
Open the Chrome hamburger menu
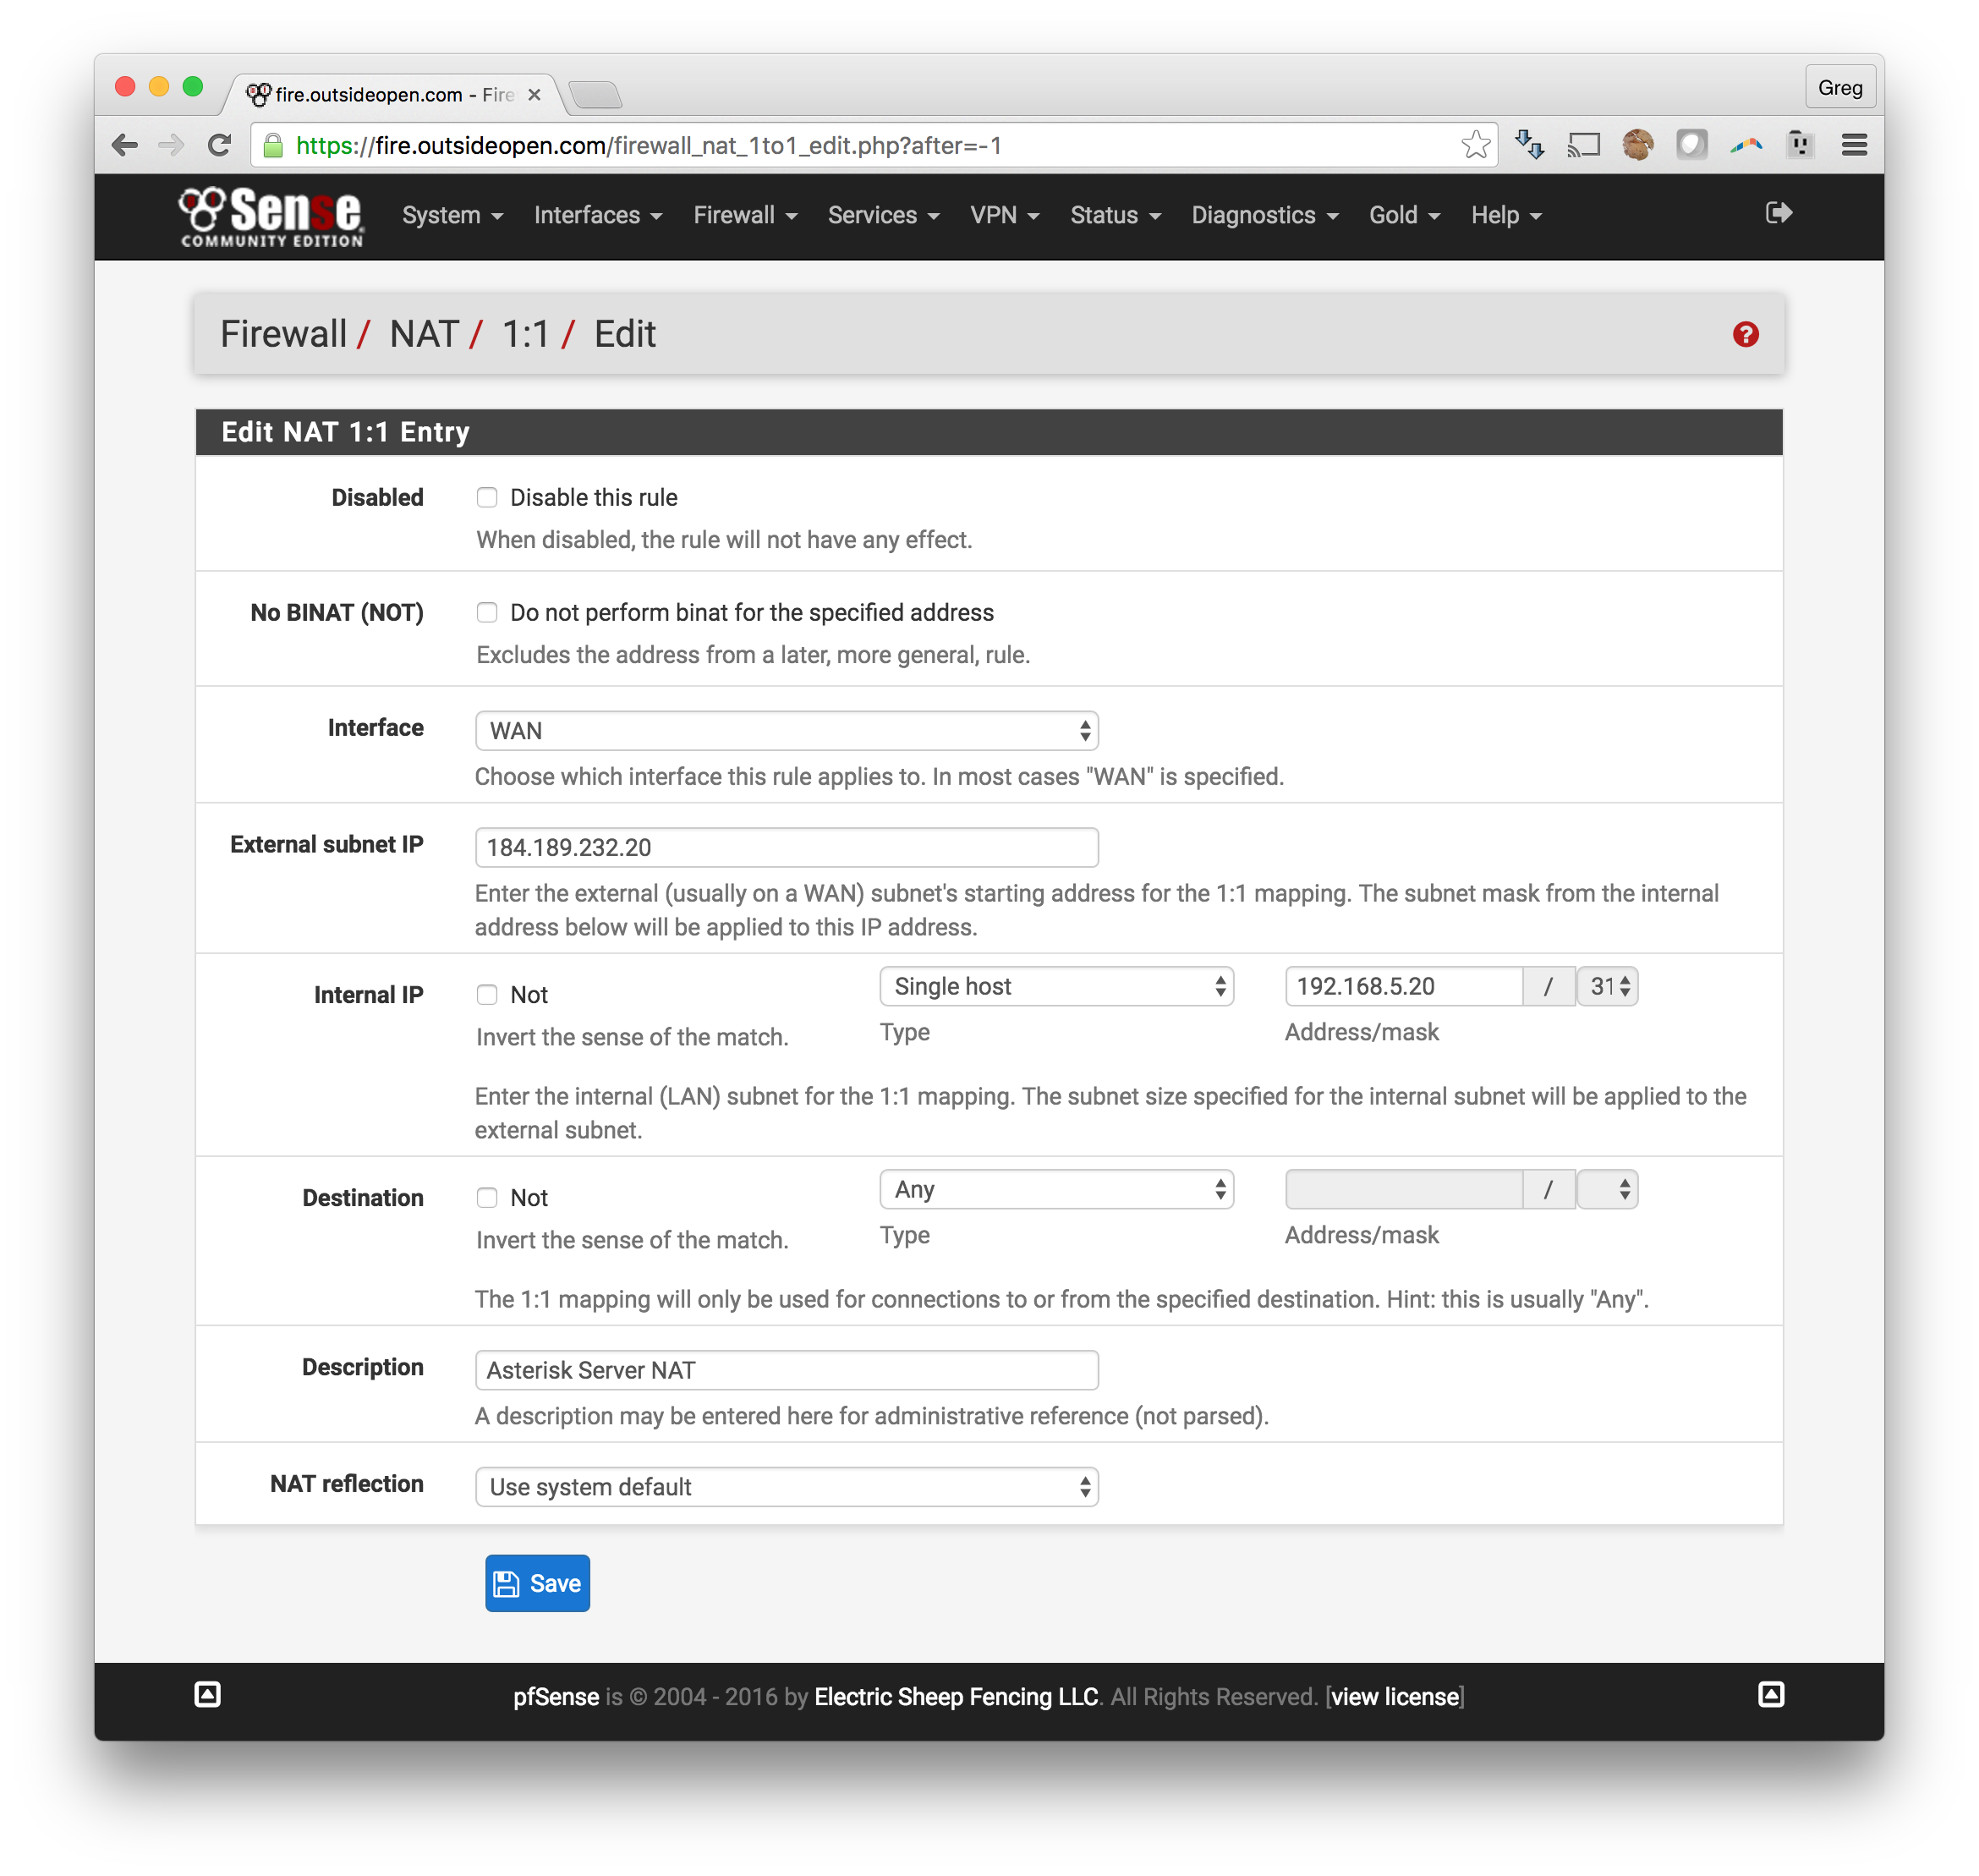[1854, 145]
